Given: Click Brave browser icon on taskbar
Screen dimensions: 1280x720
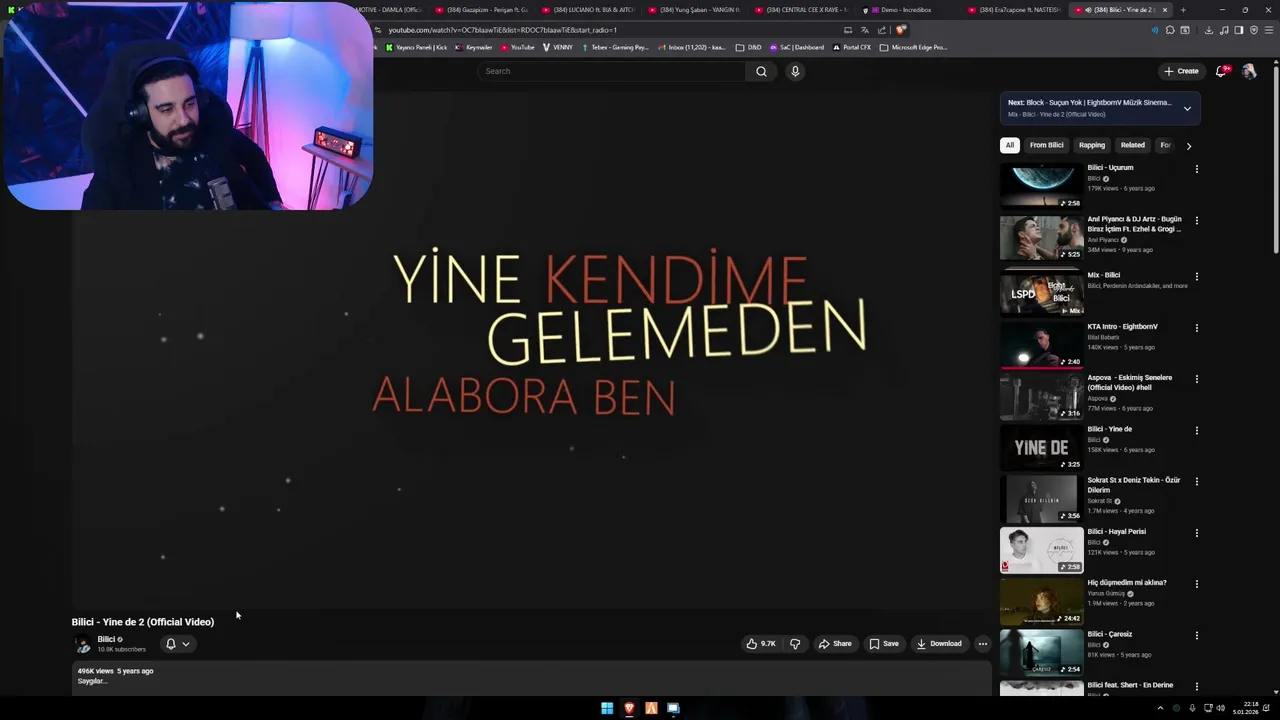Looking at the screenshot, I should tap(629, 708).
